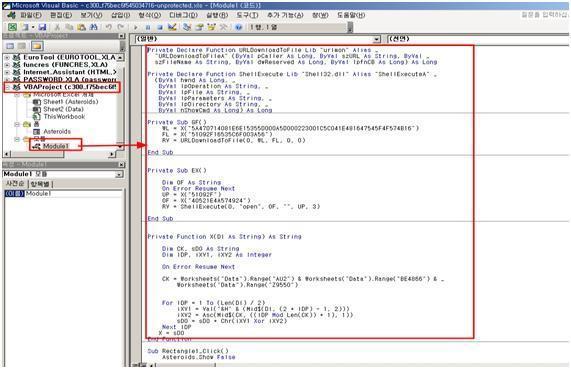Click the Module1 name value field
Viewport: 571px width, 369px height.
(74, 194)
